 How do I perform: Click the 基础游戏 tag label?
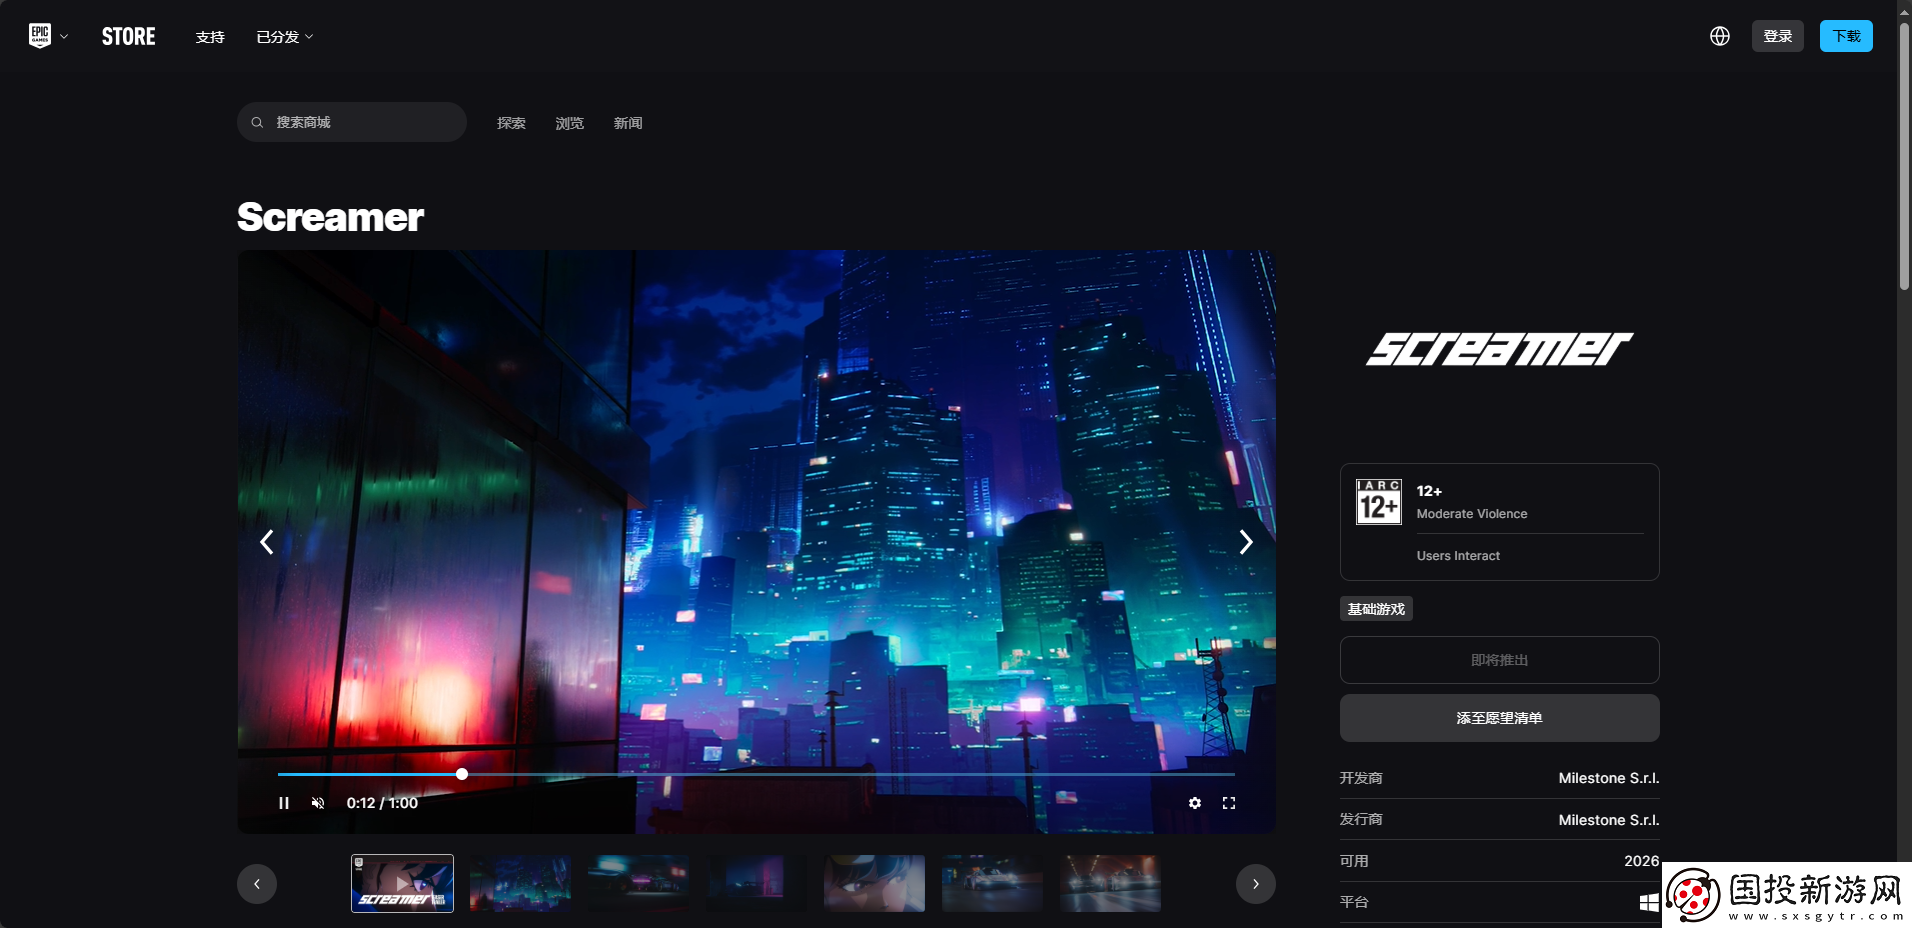[1376, 609]
